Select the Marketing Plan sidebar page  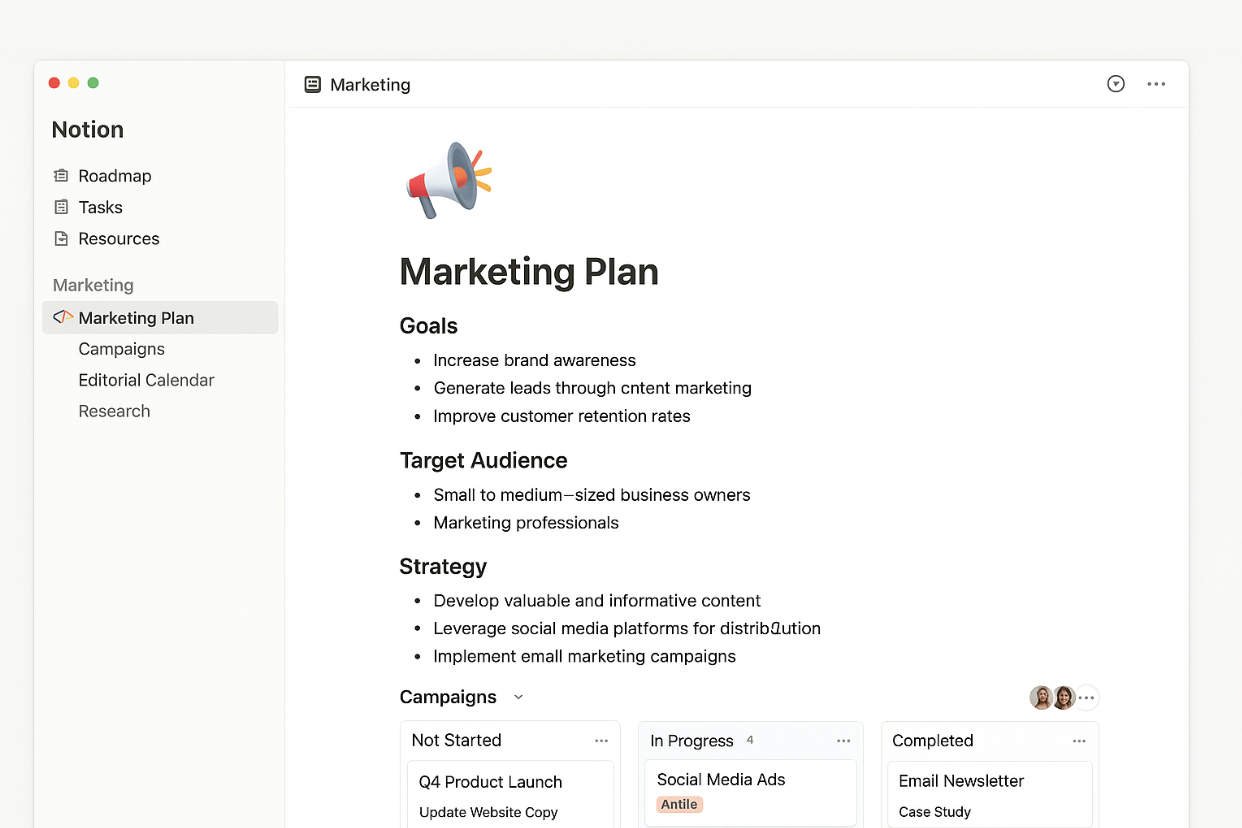160,317
